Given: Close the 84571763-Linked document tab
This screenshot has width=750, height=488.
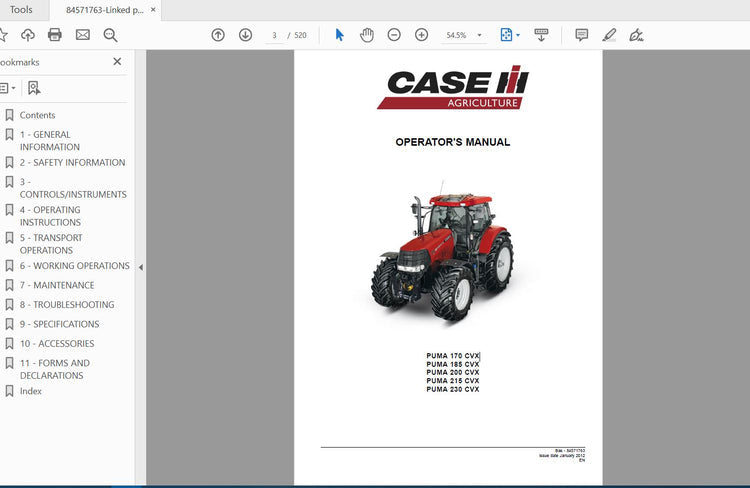Looking at the screenshot, I should [153, 10].
